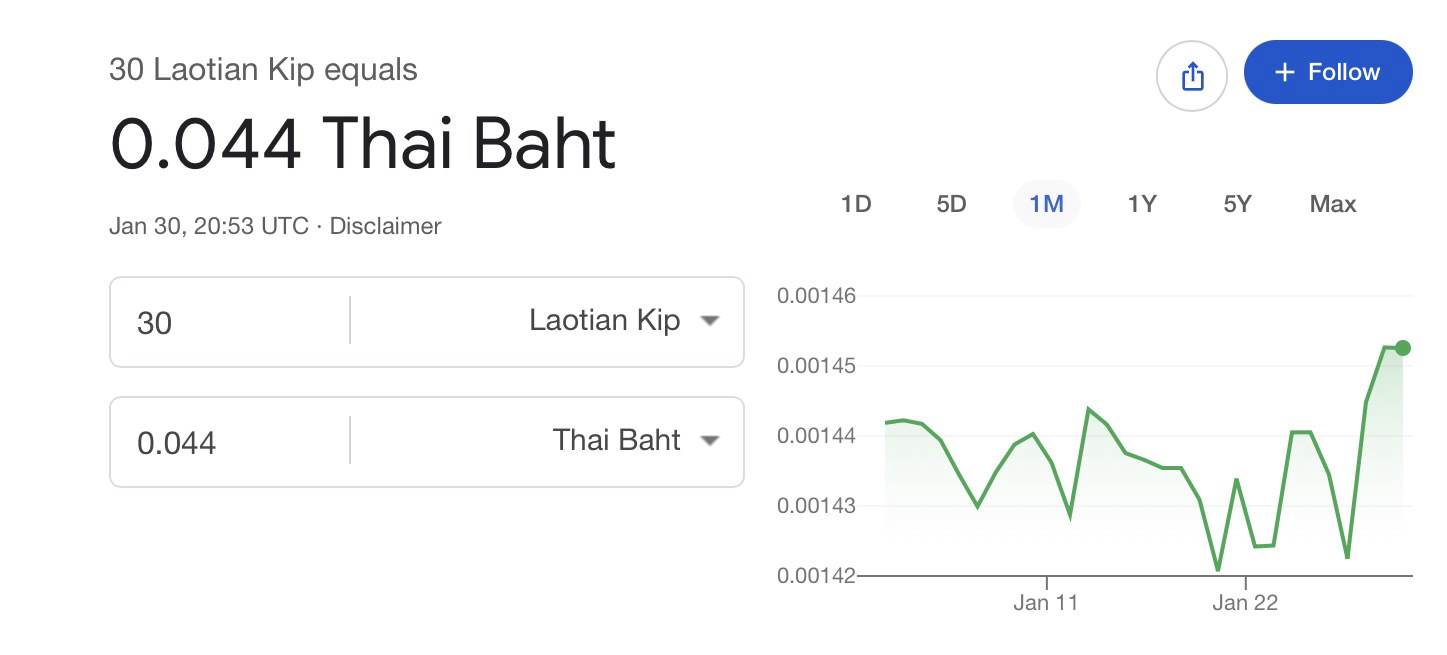Show the 1Y chart range
The height and width of the screenshot is (655, 1447).
[x=1142, y=204]
